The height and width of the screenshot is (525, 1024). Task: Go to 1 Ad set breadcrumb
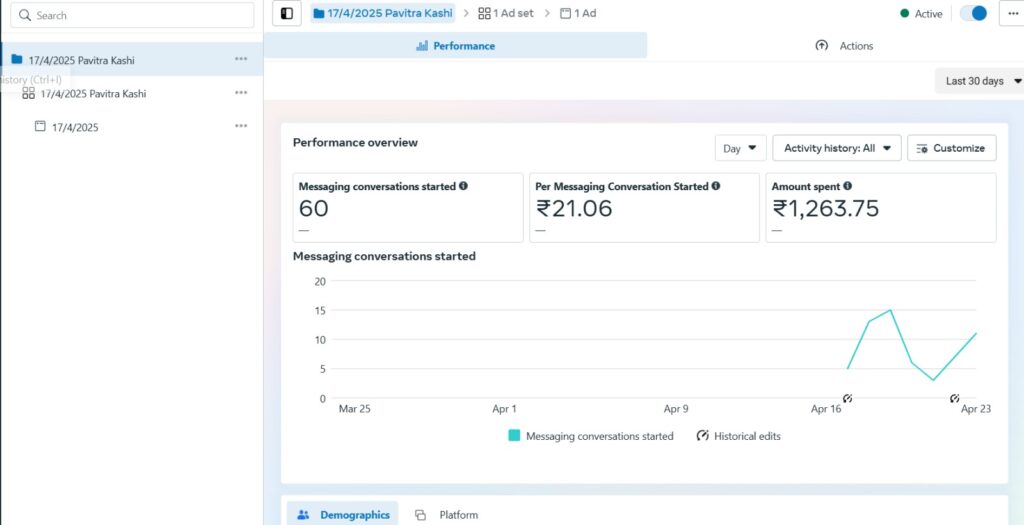click(x=506, y=13)
